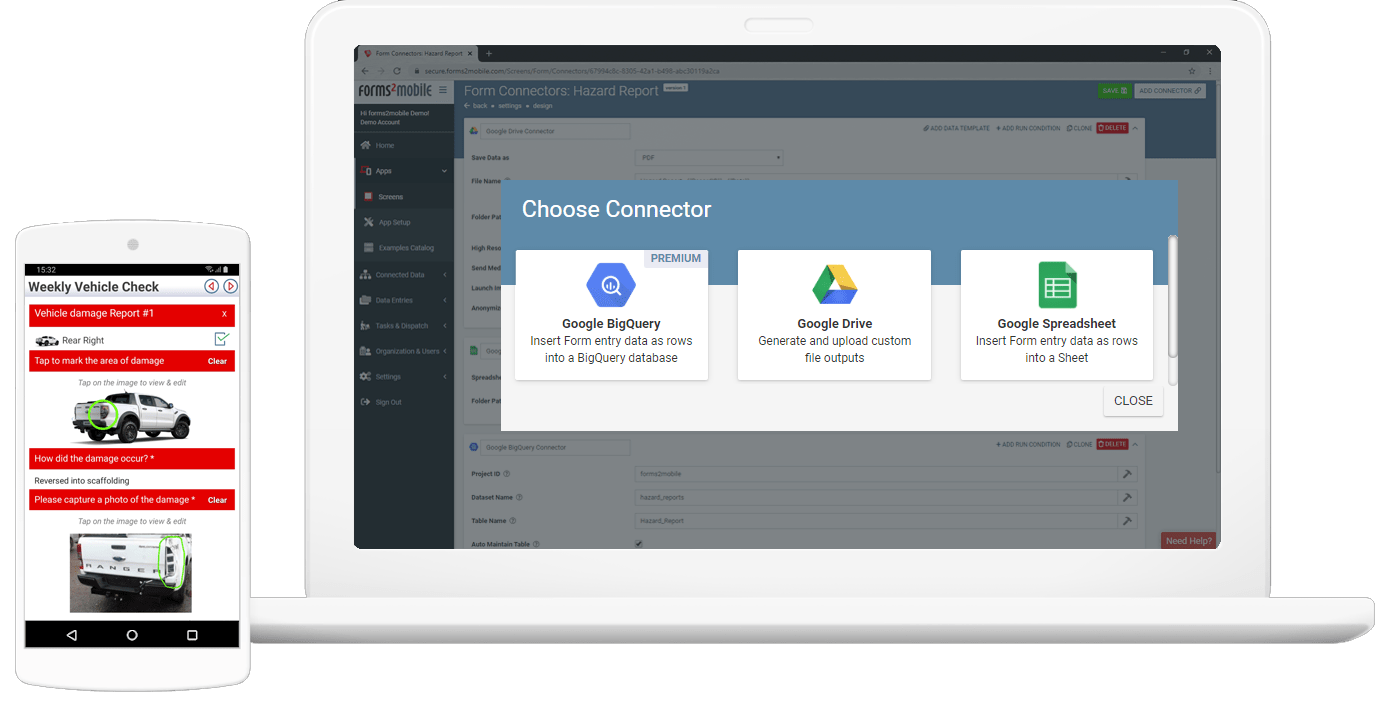
Task: Open Home in the sidebar
Action: coord(404,145)
